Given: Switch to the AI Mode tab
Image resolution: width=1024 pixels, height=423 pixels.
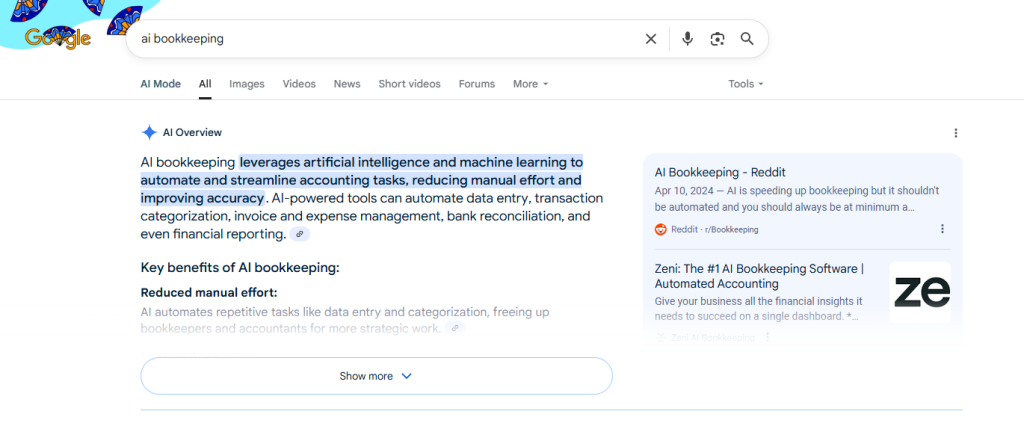Looking at the screenshot, I should [160, 84].
